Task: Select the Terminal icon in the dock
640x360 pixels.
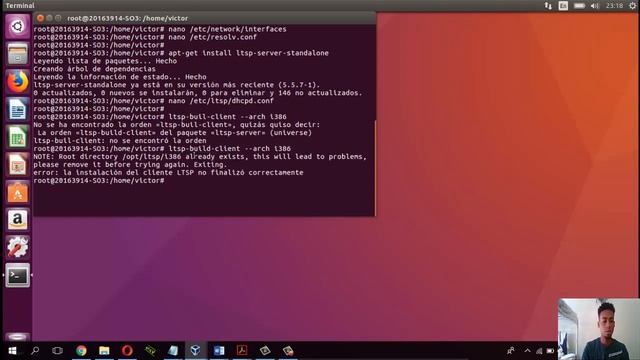Action: click(x=18, y=275)
